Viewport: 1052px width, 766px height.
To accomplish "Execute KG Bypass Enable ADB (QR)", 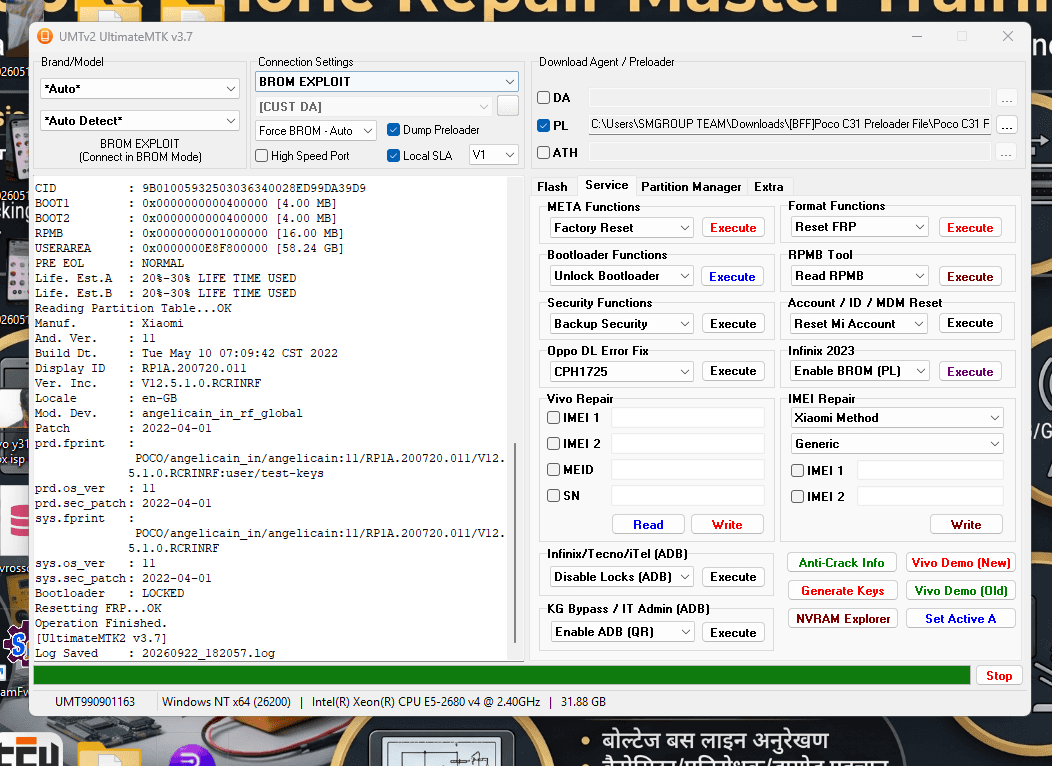I will click(x=733, y=633).
